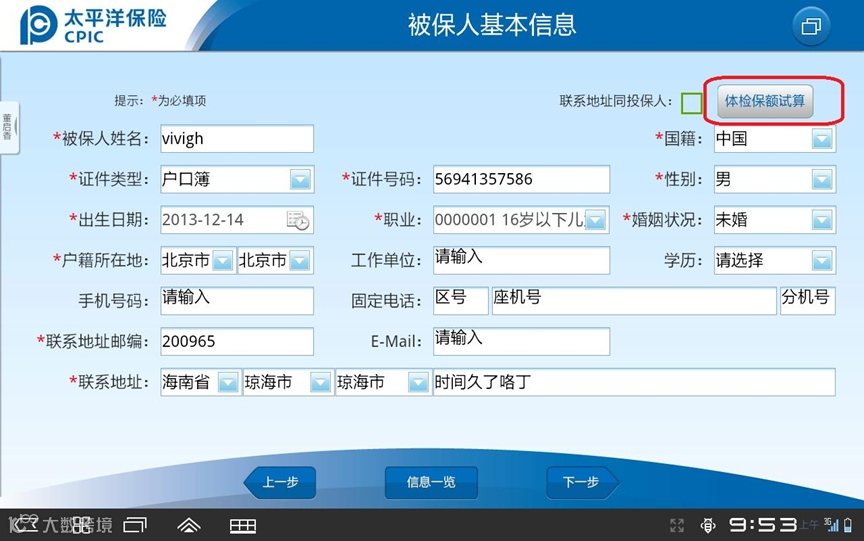Open the side tab on left edge
The image size is (864, 541).
9,127
